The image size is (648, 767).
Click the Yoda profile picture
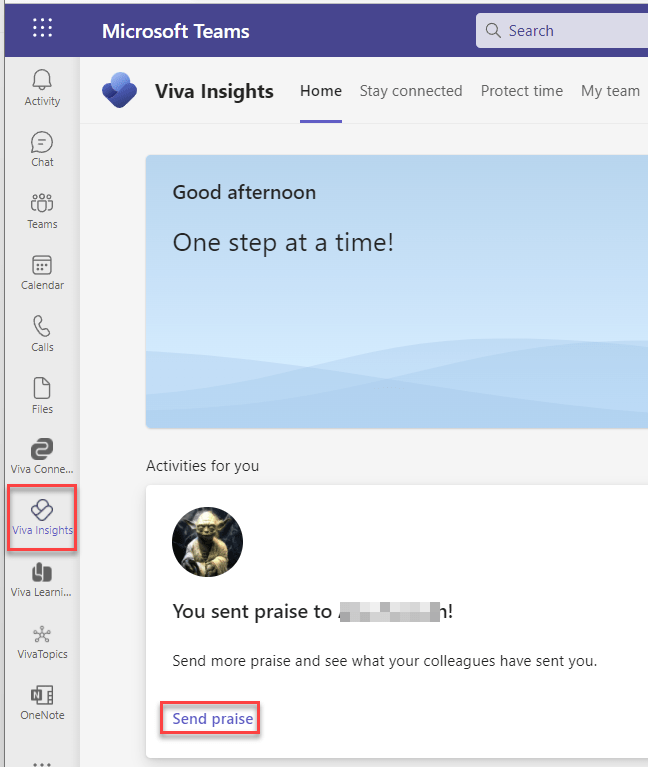tap(207, 542)
